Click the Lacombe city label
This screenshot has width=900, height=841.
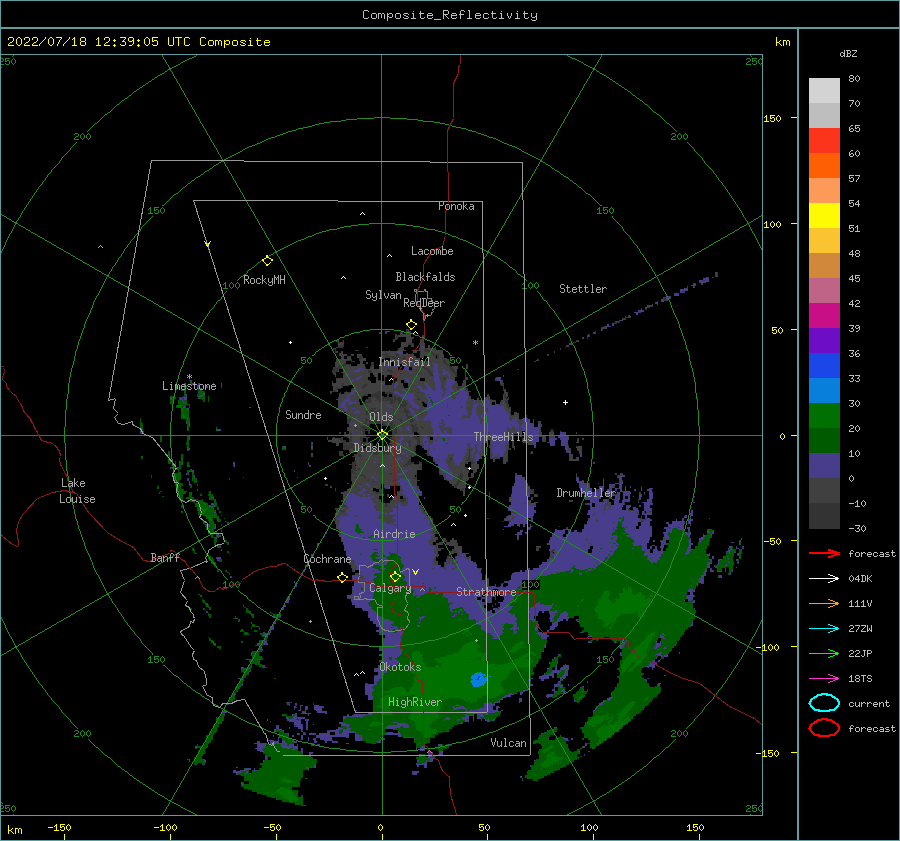coord(432,251)
